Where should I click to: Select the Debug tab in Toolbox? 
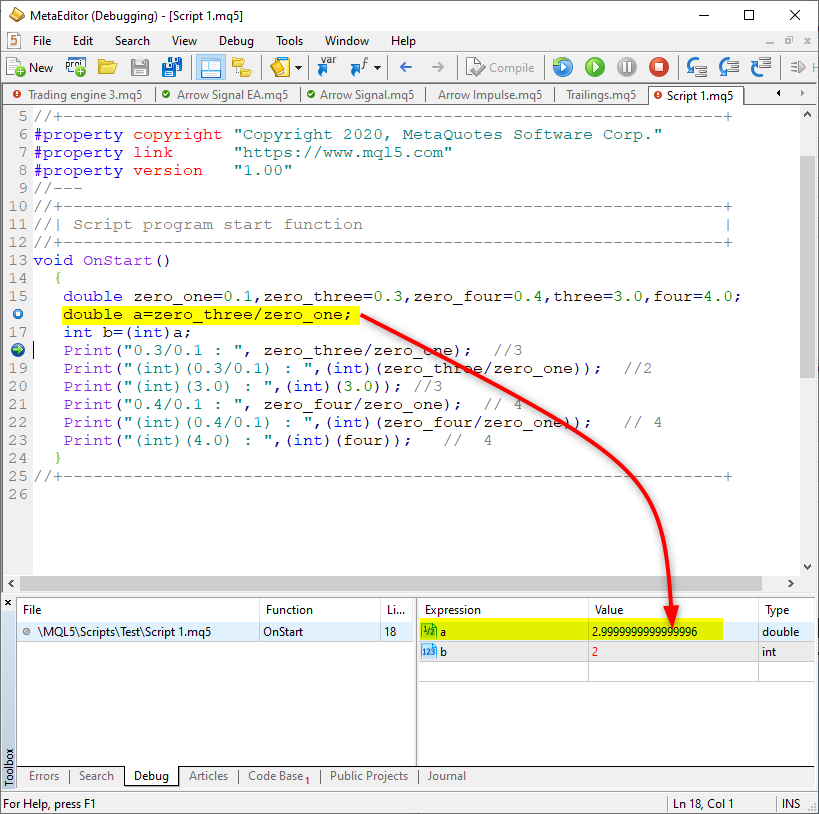click(x=151, y=776)
